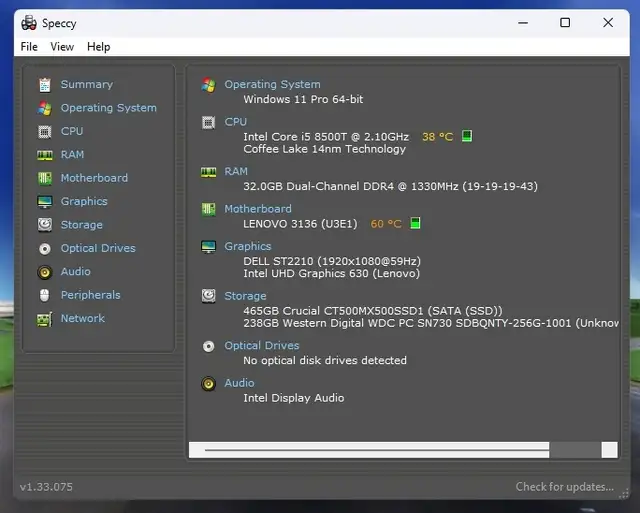Select Operating System in the sidebar
640x513 pixels.
[109, 108]
